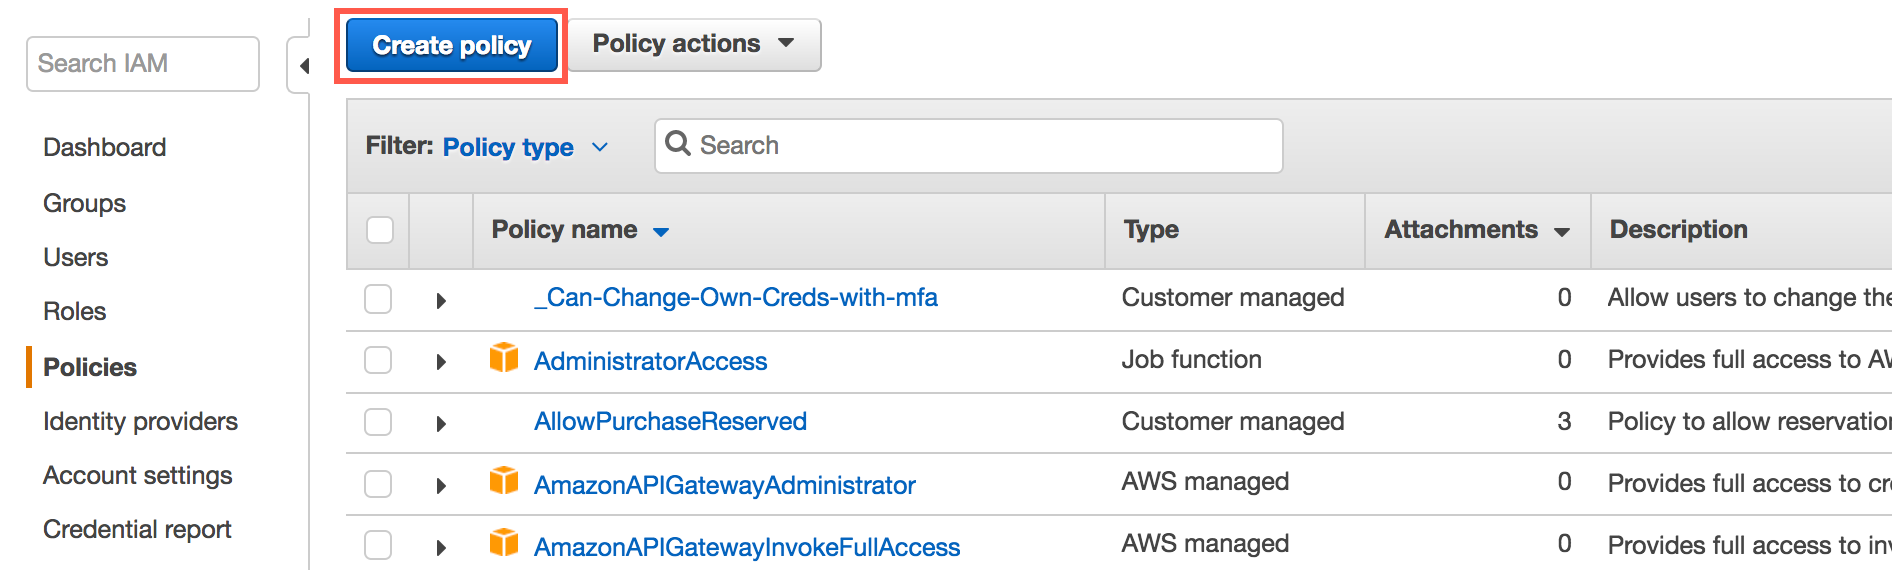This screenshot has height=570, width=1892.
Task: Sort by the Policy name column arrow
Action: (x=661, y=232)
